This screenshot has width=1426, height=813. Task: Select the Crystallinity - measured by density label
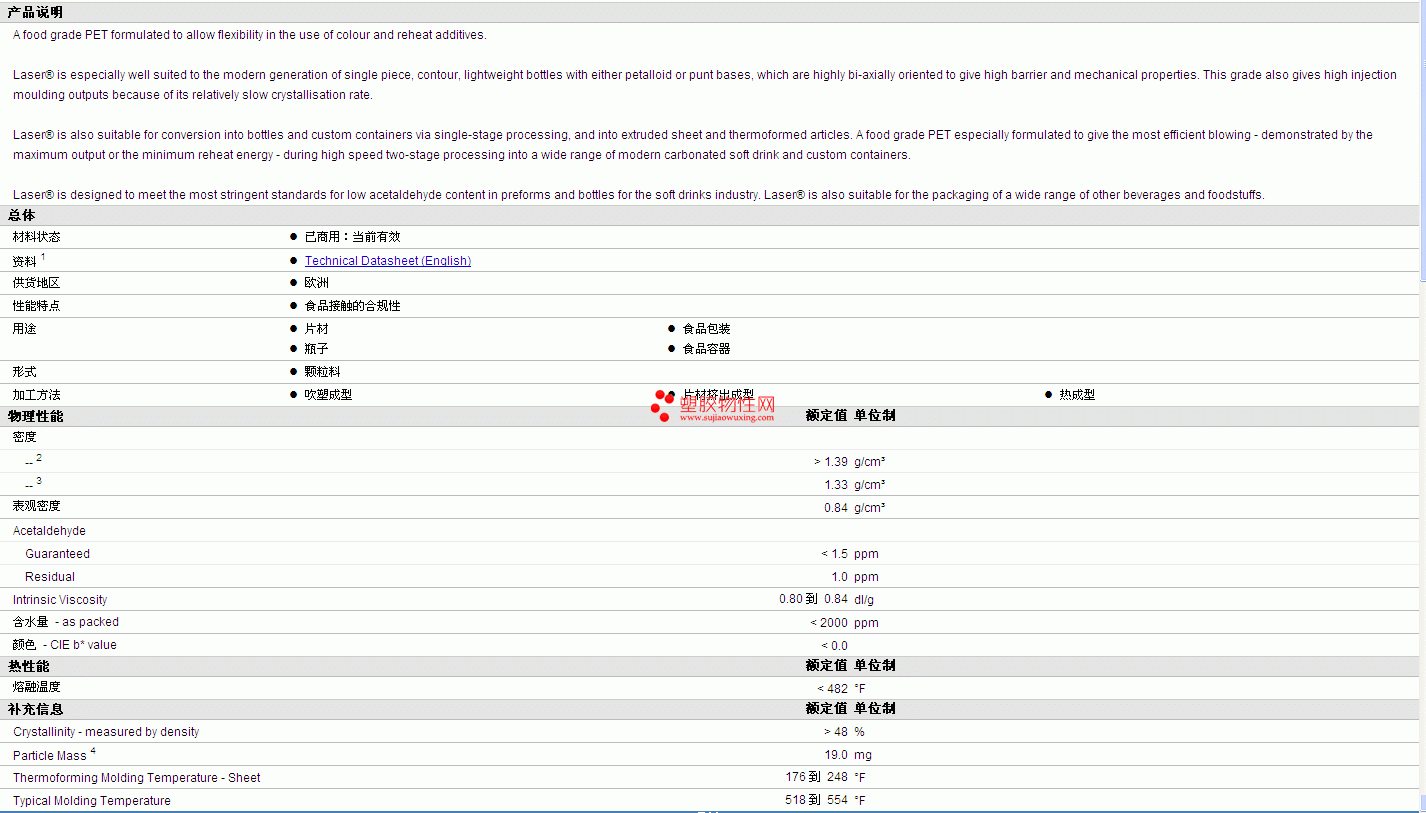pyautogui.click(x=106, y=732)
